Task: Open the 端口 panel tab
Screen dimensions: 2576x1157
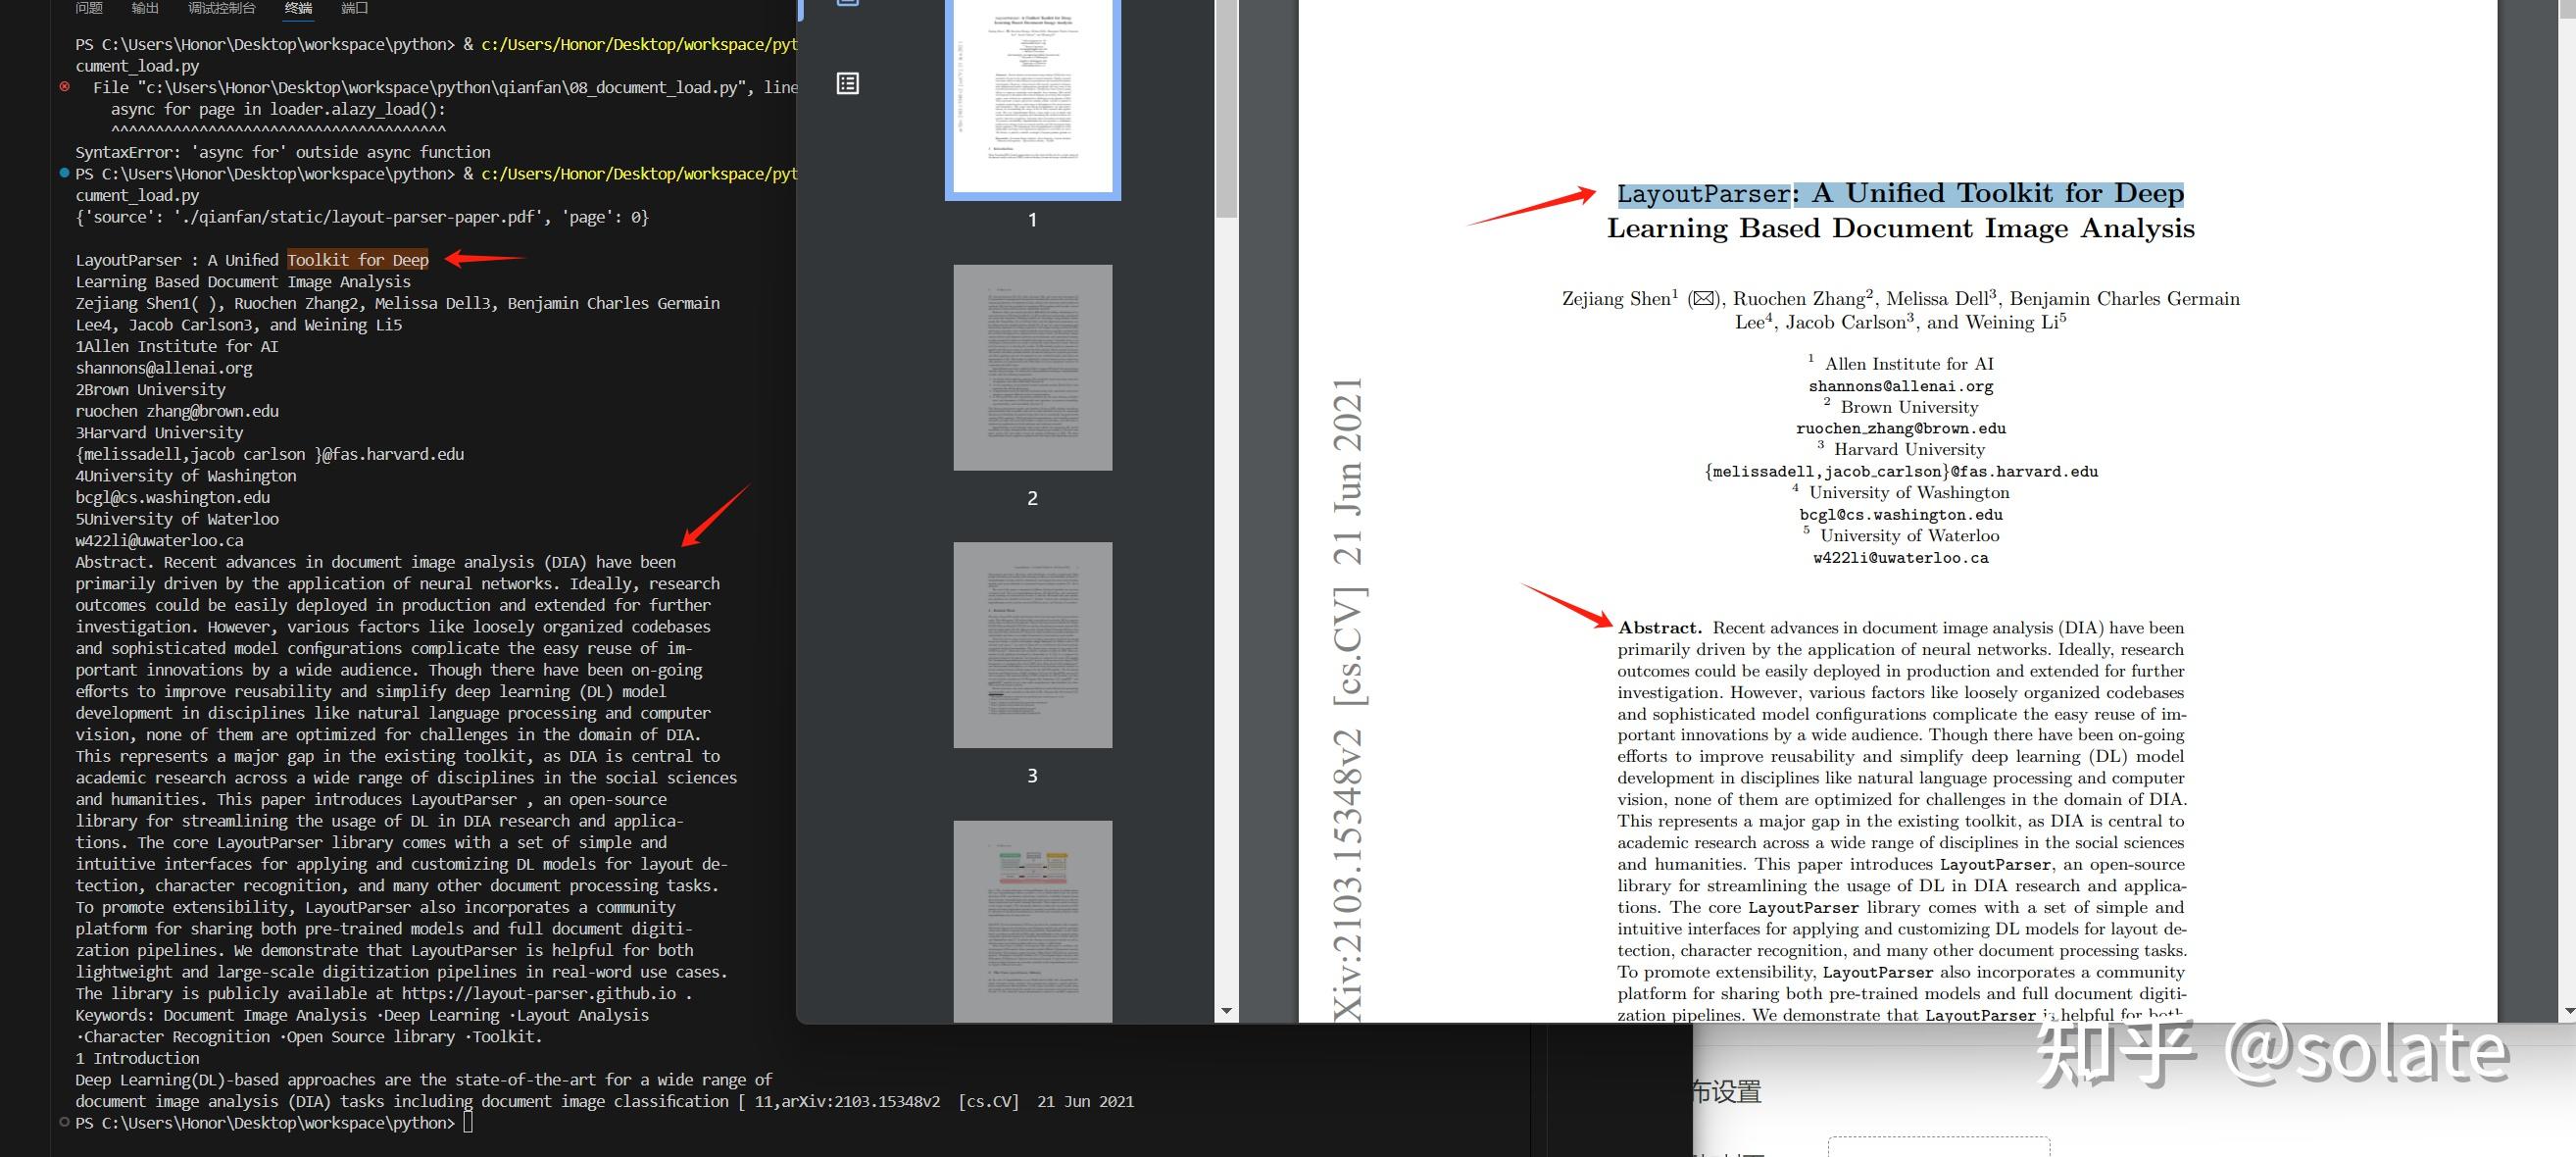Action: (x=354, y=8)
